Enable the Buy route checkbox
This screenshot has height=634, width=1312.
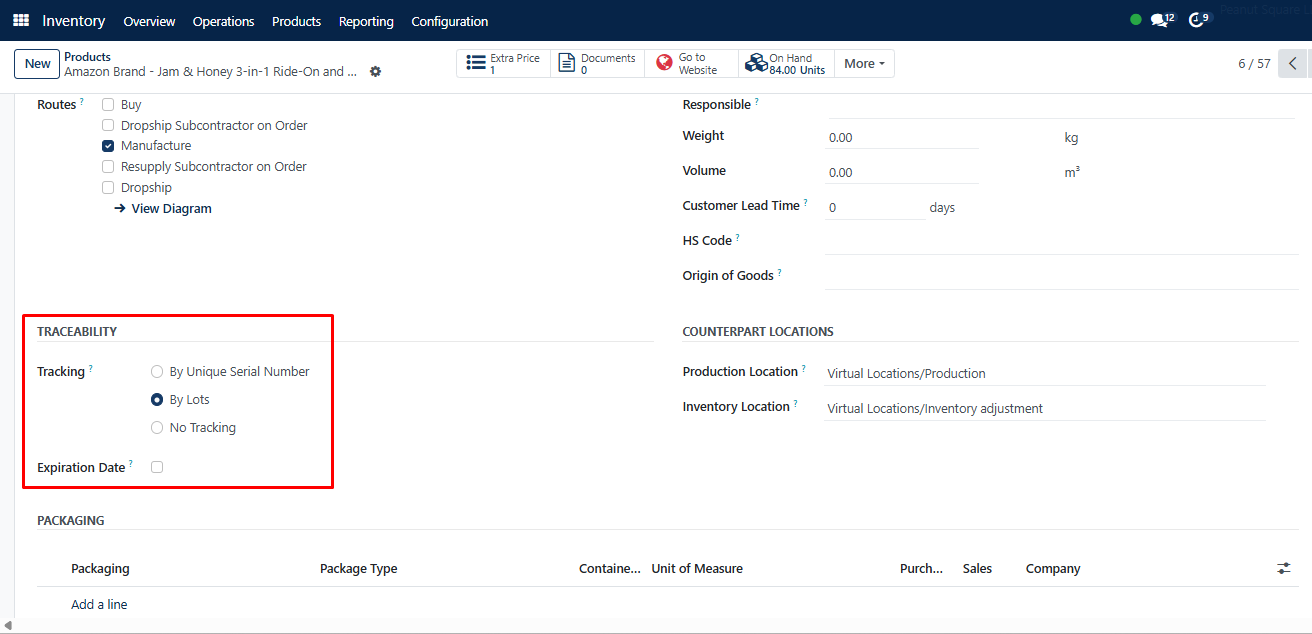(108, 104)
